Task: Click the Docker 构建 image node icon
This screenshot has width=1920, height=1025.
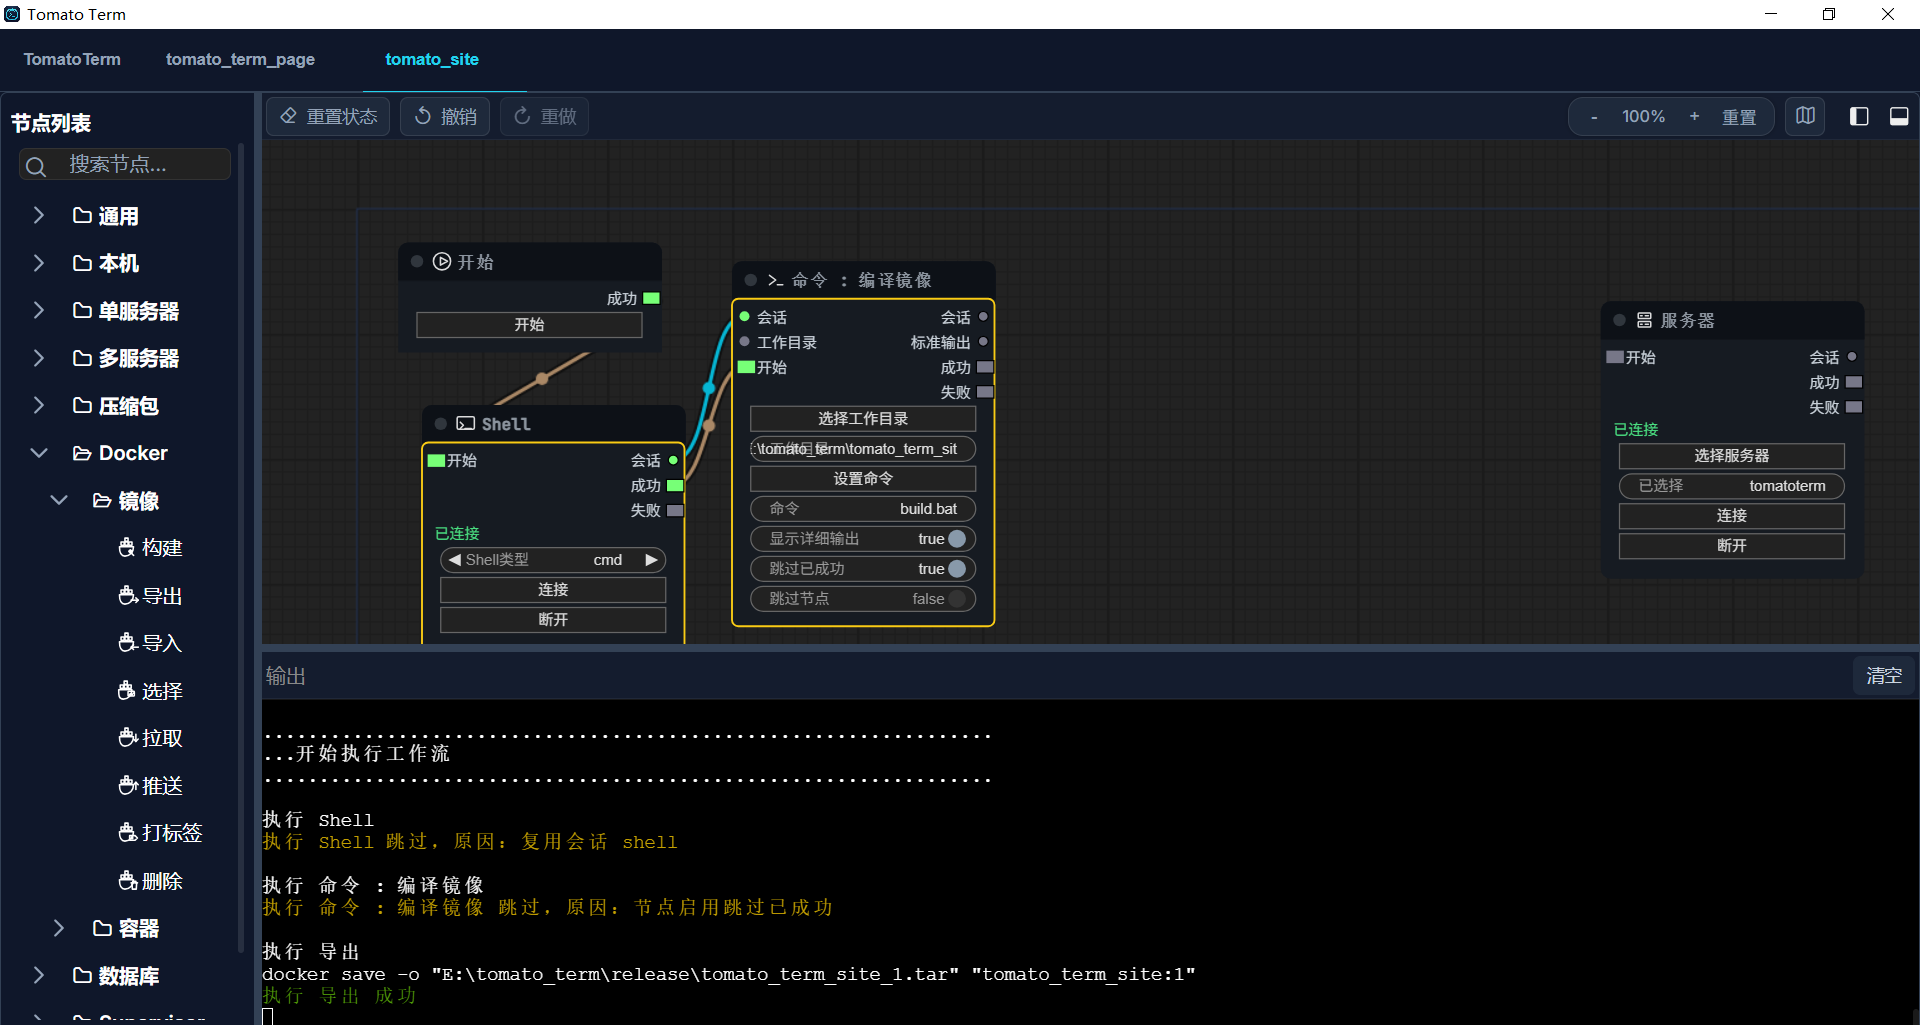Action: click(127, 548)
